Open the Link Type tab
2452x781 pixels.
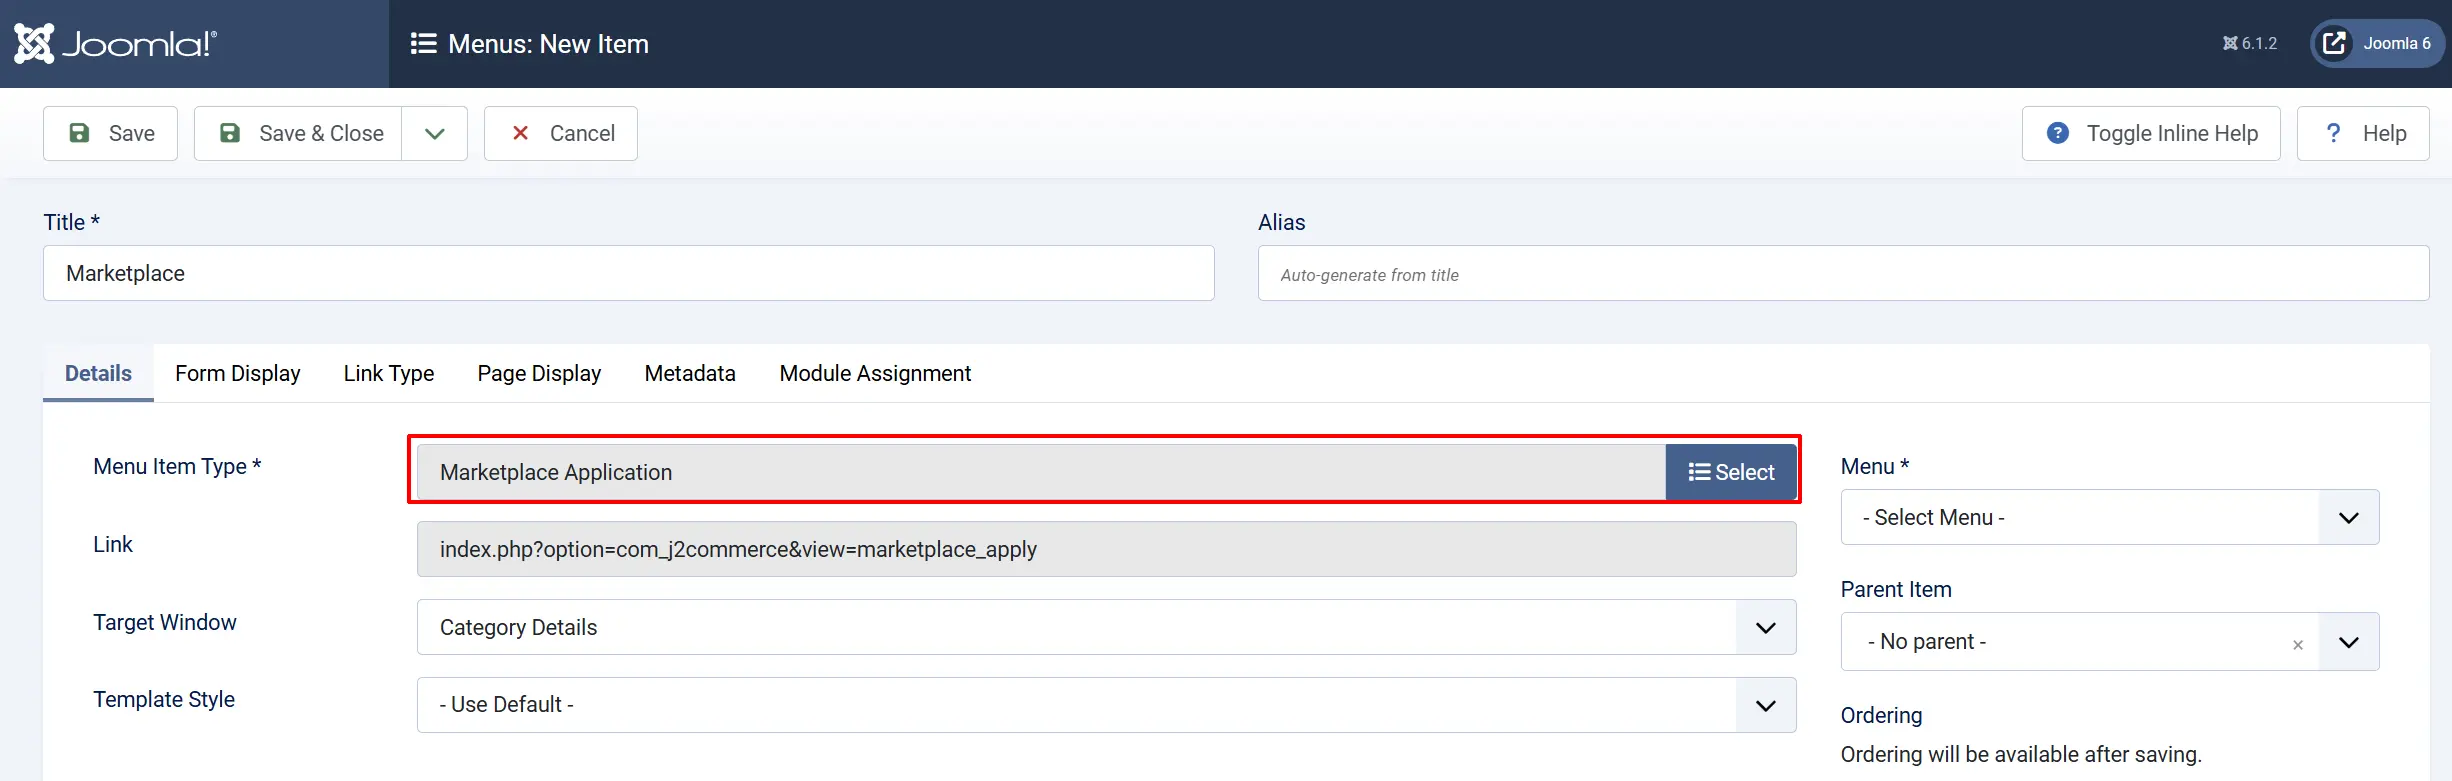point(389,373)
